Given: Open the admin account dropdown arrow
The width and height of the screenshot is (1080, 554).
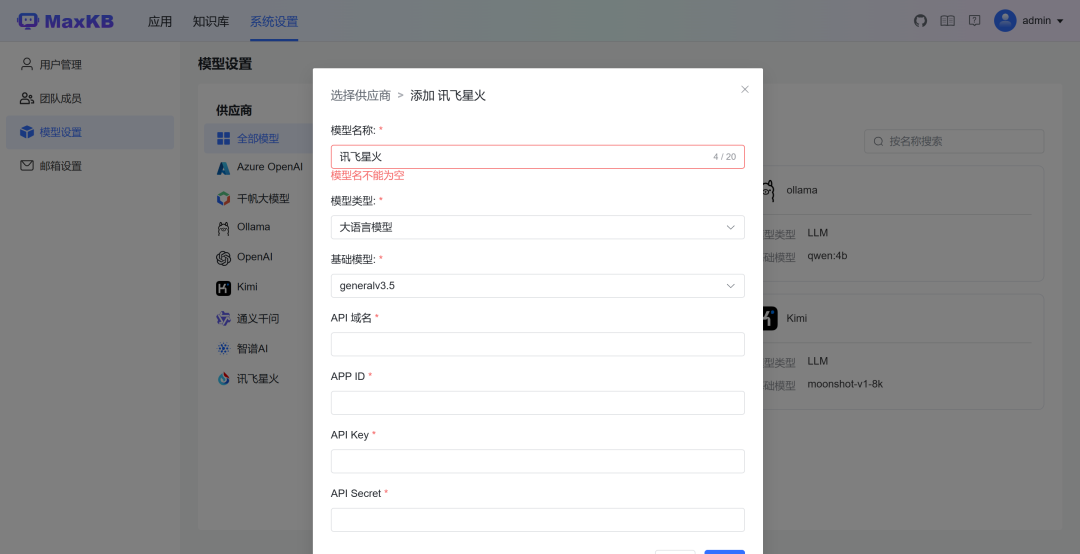Looking at the screenshot, I should click(1060, 21).
